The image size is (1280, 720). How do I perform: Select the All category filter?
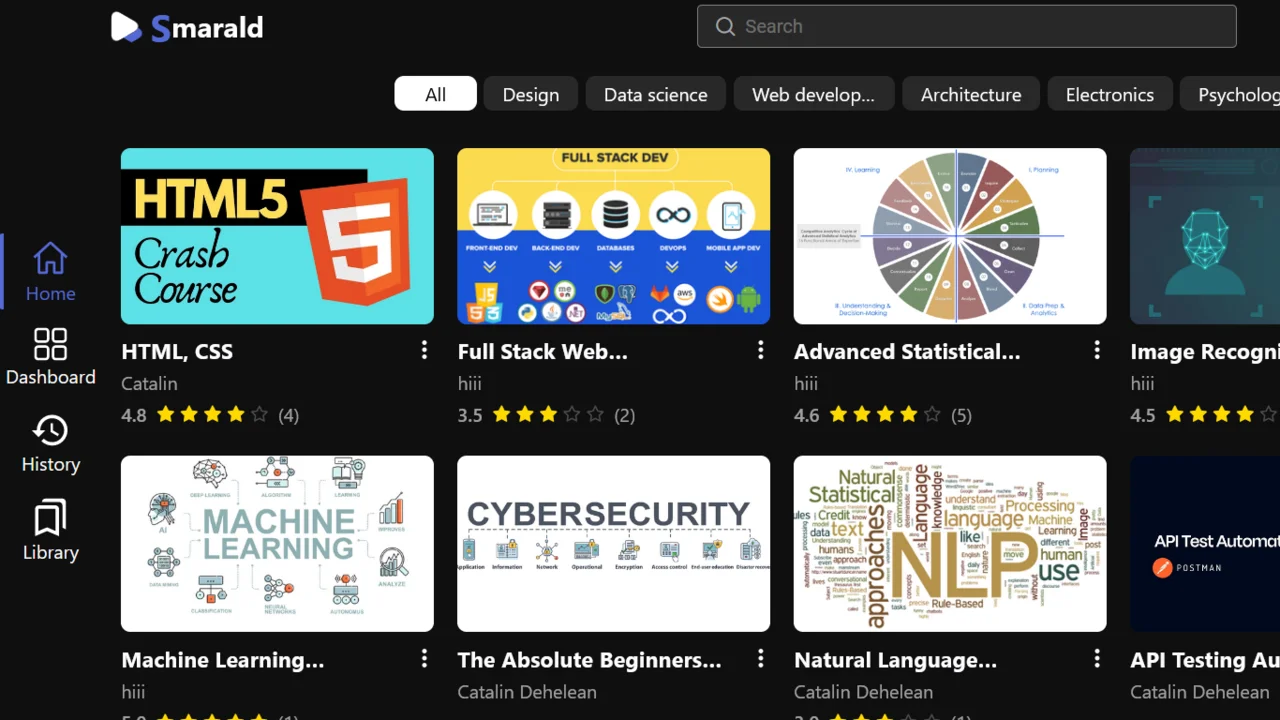(x=436, y=94)
